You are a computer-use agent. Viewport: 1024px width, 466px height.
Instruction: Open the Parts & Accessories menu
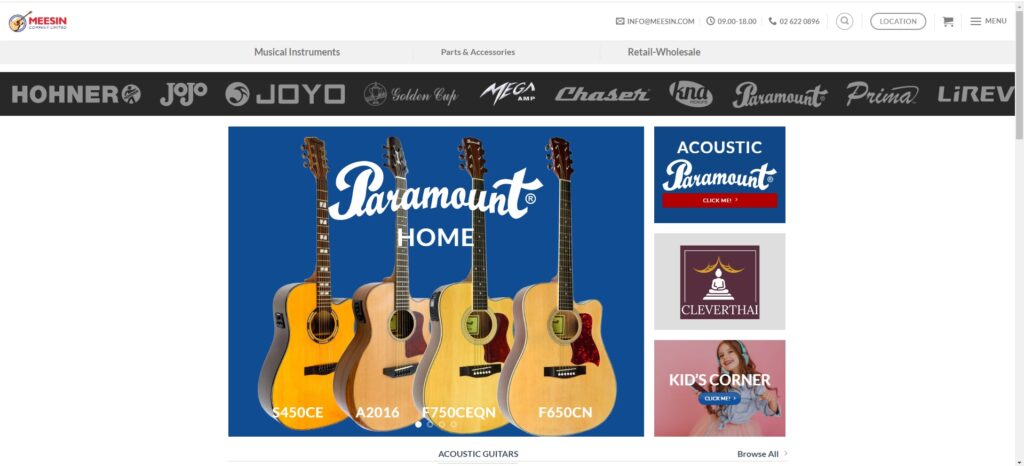[478, 52]
